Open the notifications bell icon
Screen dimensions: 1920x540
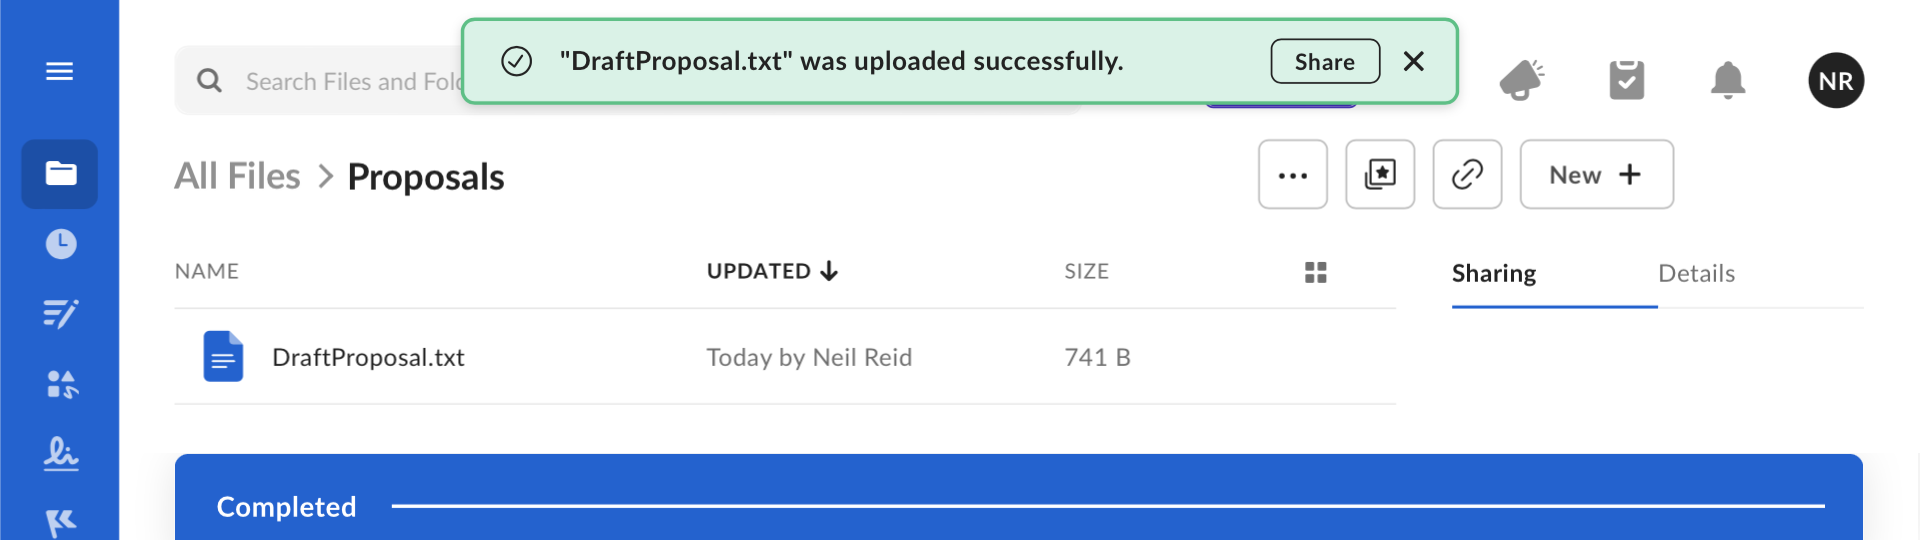[x=1728, y=80]
